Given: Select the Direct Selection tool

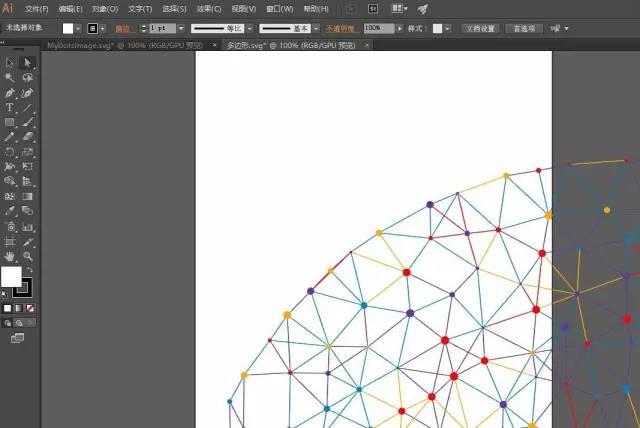Looking at the screenshot, I should pos(28,62).
